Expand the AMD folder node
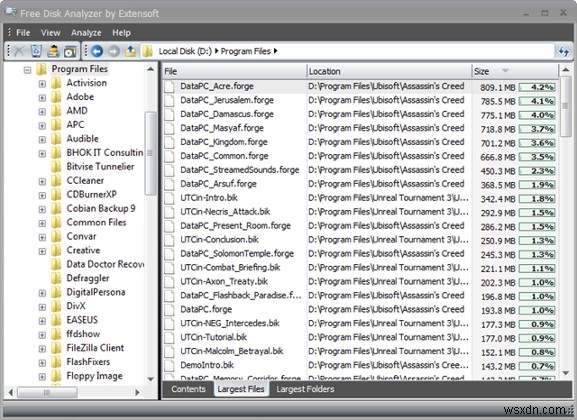This screenshot has width=577, height=420. [42, 112]
